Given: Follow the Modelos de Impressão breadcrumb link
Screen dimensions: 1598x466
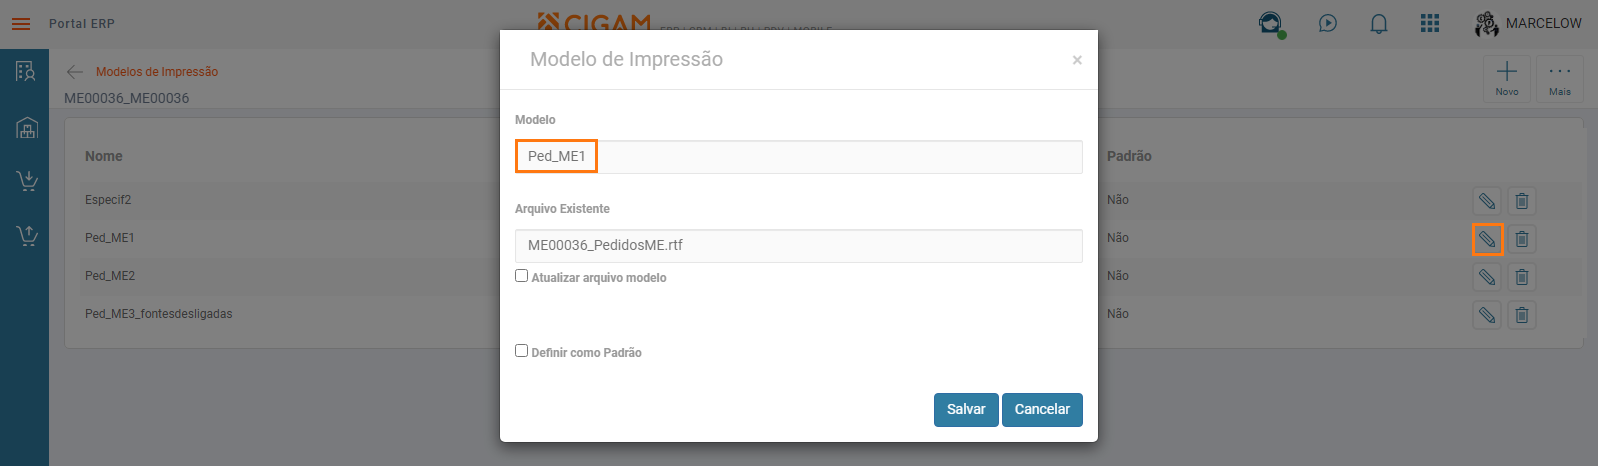Looking at the screenshot, I should 157,72.
